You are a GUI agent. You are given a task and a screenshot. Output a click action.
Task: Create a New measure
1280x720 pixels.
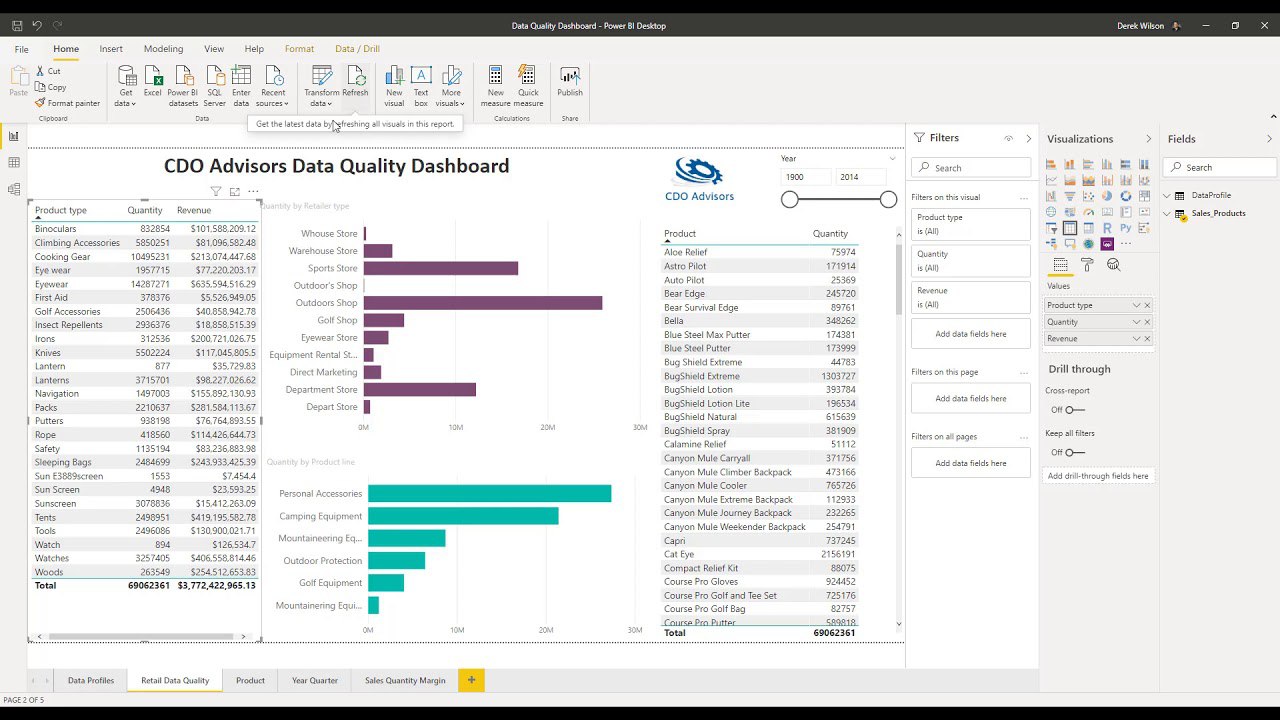click(x=495, y=86)
